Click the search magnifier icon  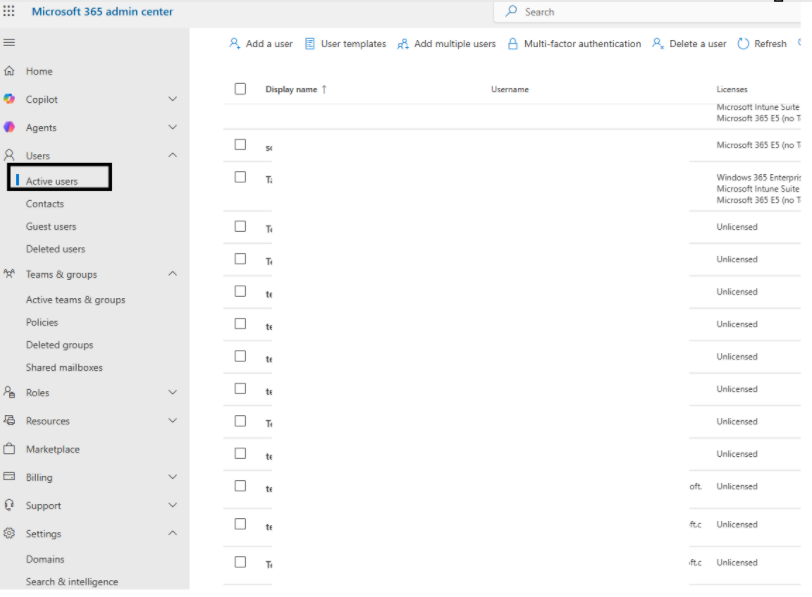pos(511,11)
